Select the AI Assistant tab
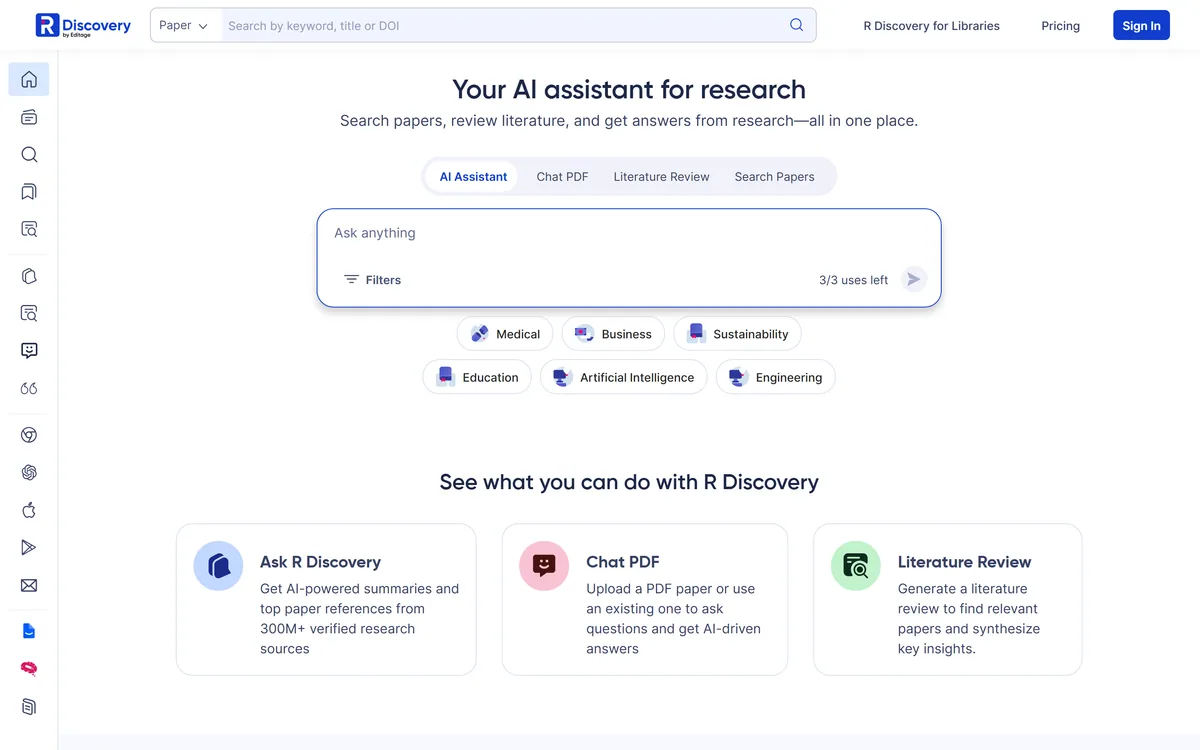Screen dimensions: 1200x750 [473, 177]
